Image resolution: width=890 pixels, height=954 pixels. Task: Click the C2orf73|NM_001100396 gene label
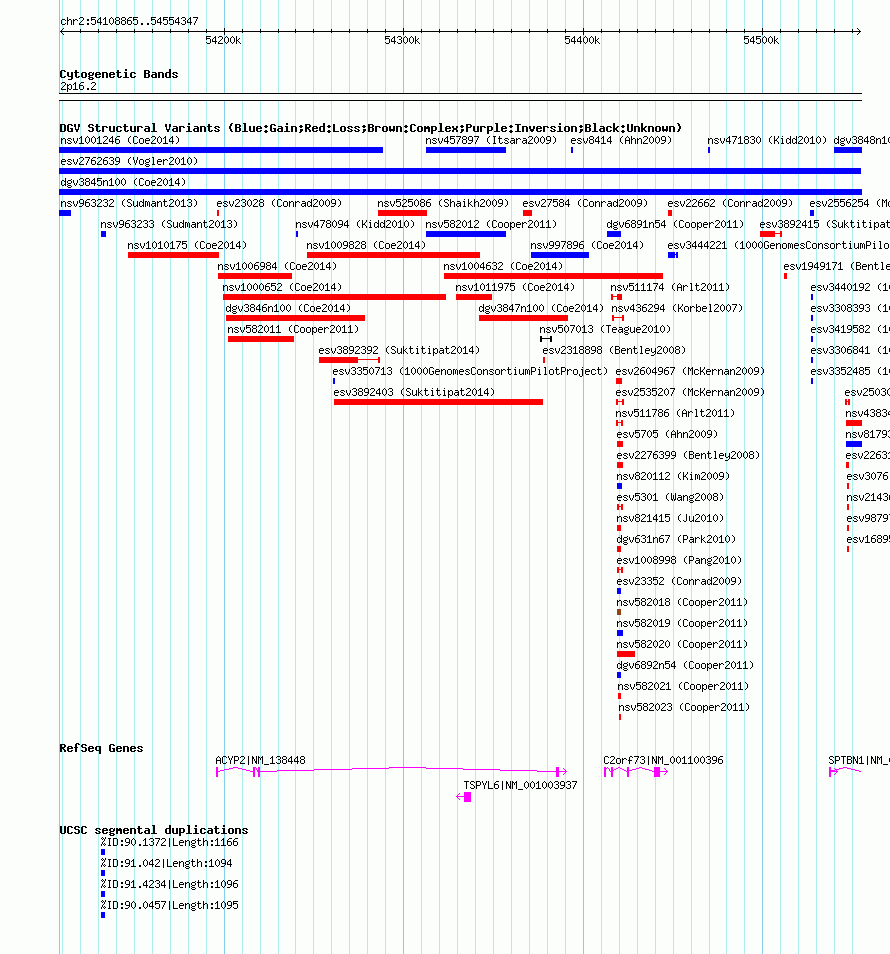pyautogui.click(x=664, y=760)
